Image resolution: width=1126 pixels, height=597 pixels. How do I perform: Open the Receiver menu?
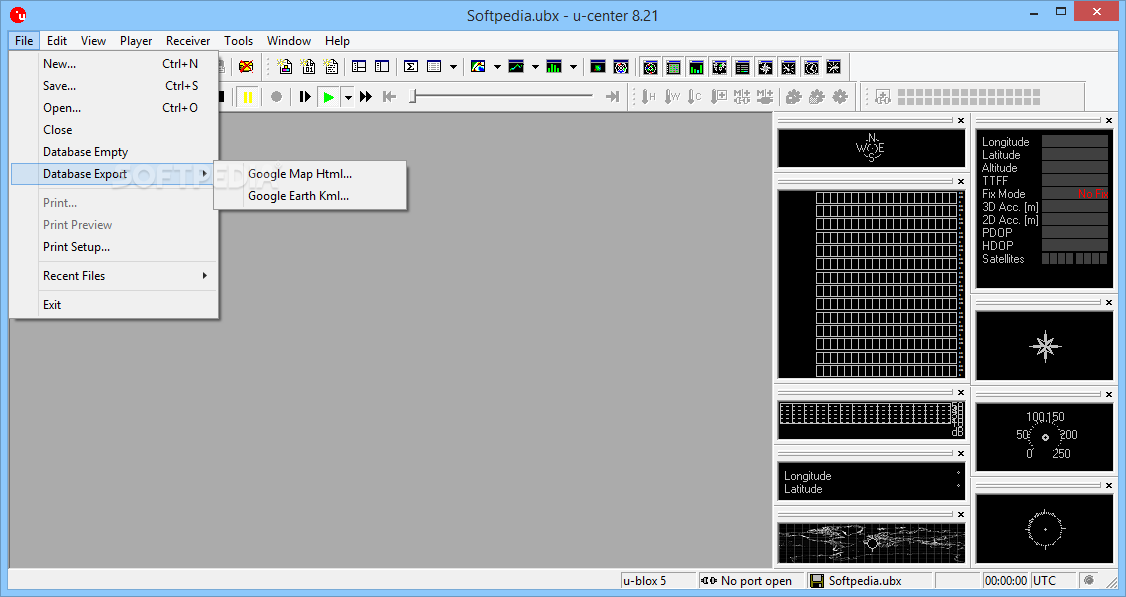pyautogui.click(x=188, y=41)
